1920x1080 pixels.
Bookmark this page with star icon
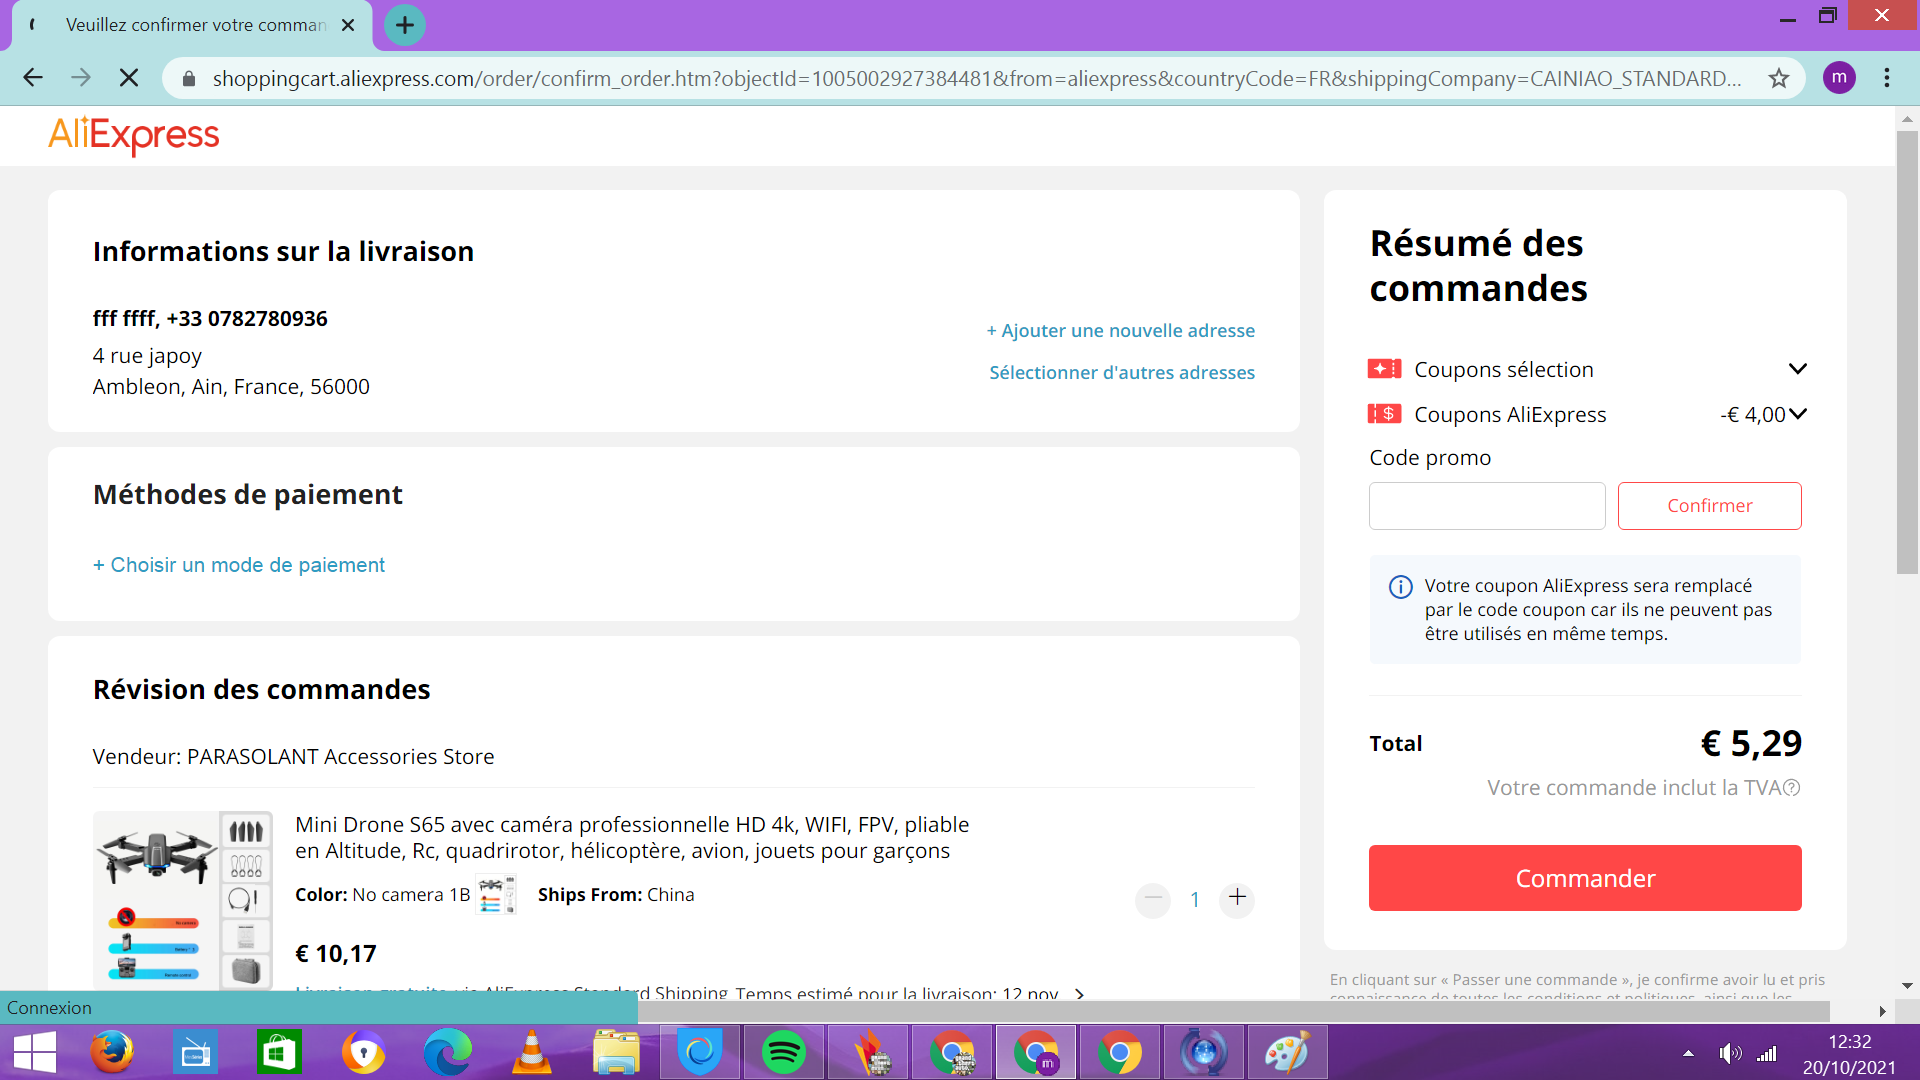[1779, 78]
